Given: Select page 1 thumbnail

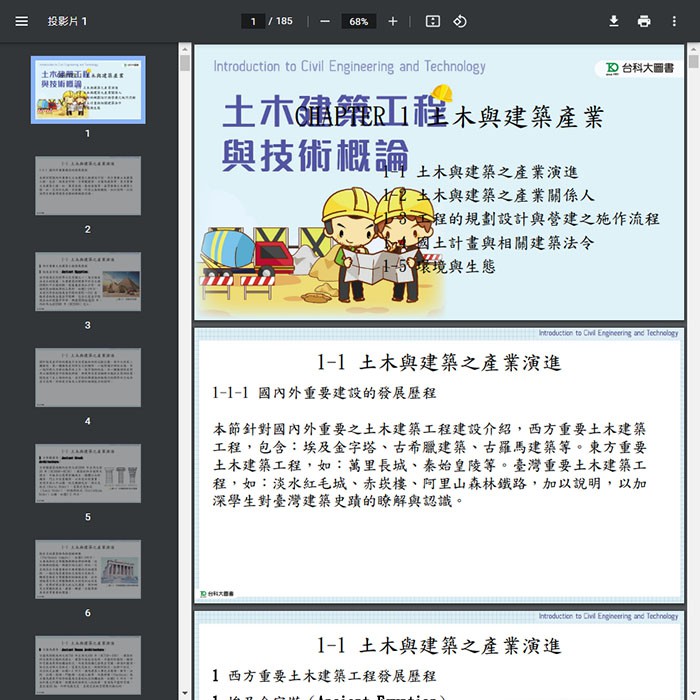Looking at the screenshot, I should [88, 90].
